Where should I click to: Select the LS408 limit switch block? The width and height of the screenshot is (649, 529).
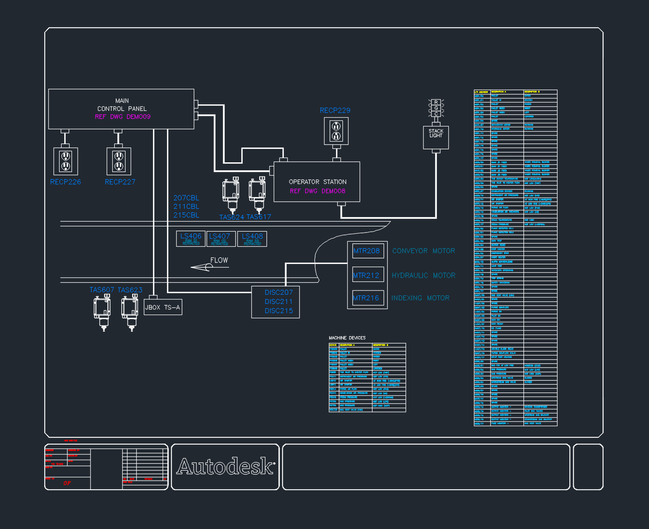(x=252, y=239)
